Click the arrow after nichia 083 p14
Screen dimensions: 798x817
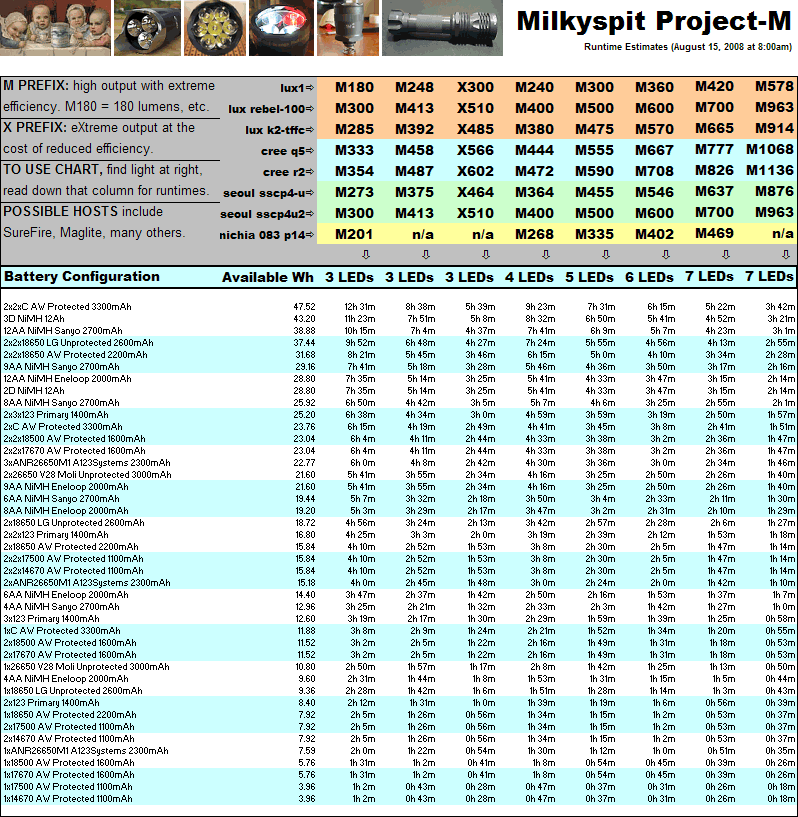coord(309,235)
